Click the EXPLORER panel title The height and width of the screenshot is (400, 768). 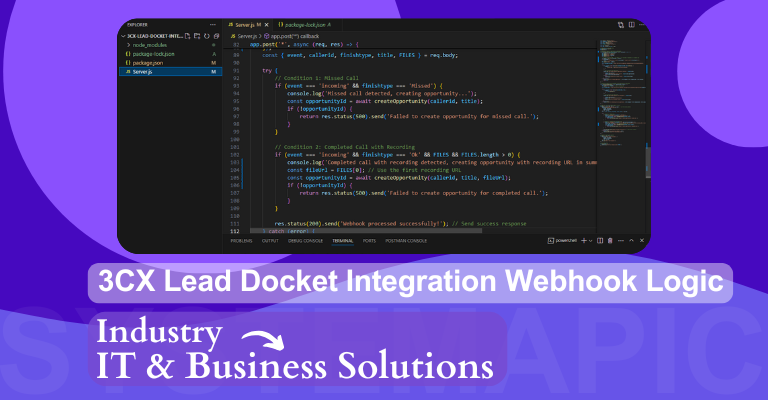pos(137,24)
